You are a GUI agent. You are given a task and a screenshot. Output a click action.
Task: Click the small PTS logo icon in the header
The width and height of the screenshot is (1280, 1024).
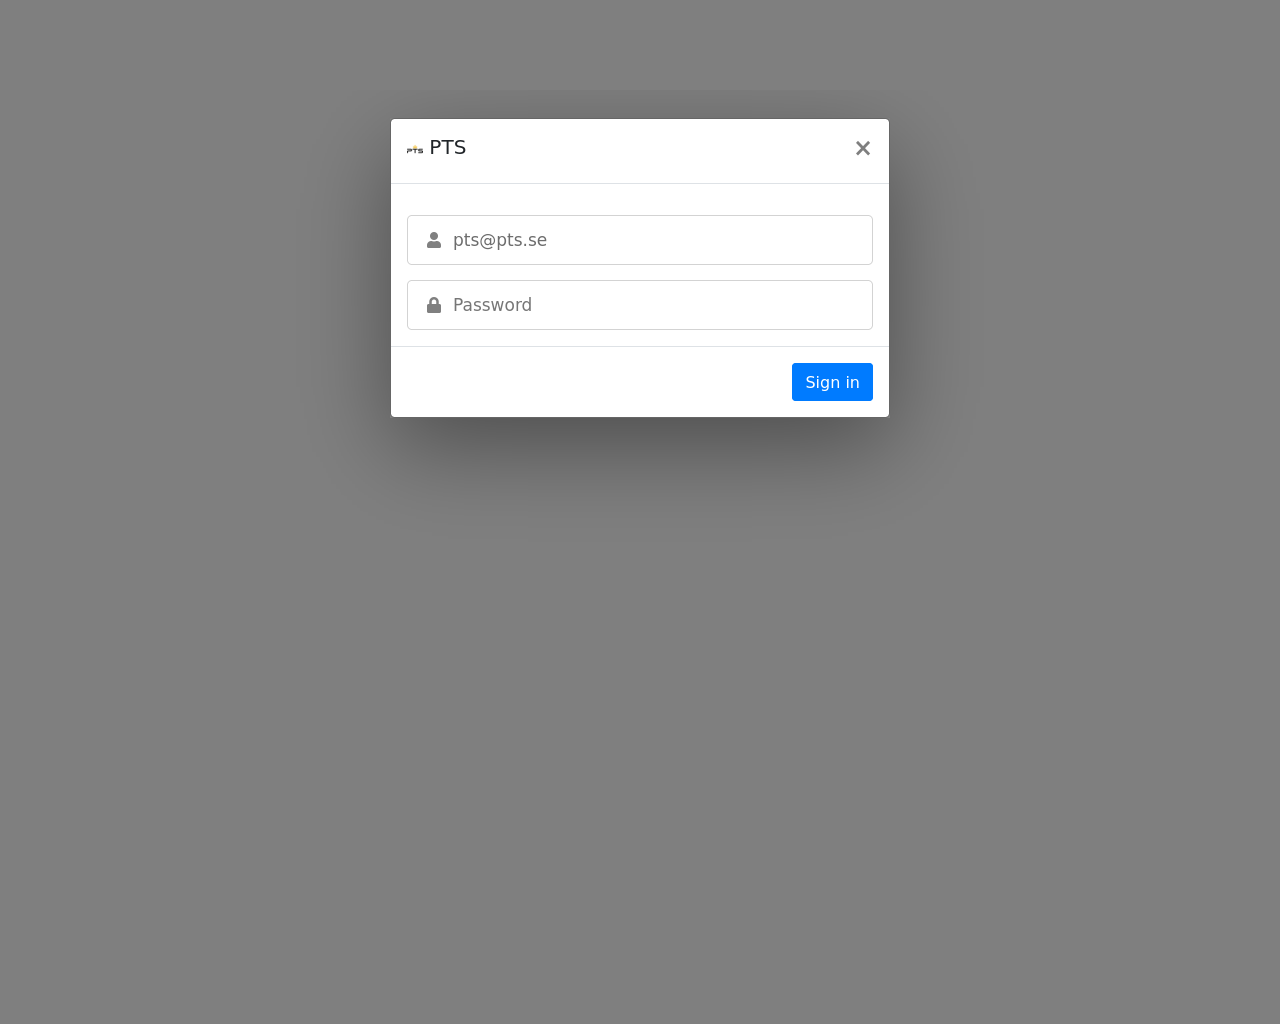(415, 149)
